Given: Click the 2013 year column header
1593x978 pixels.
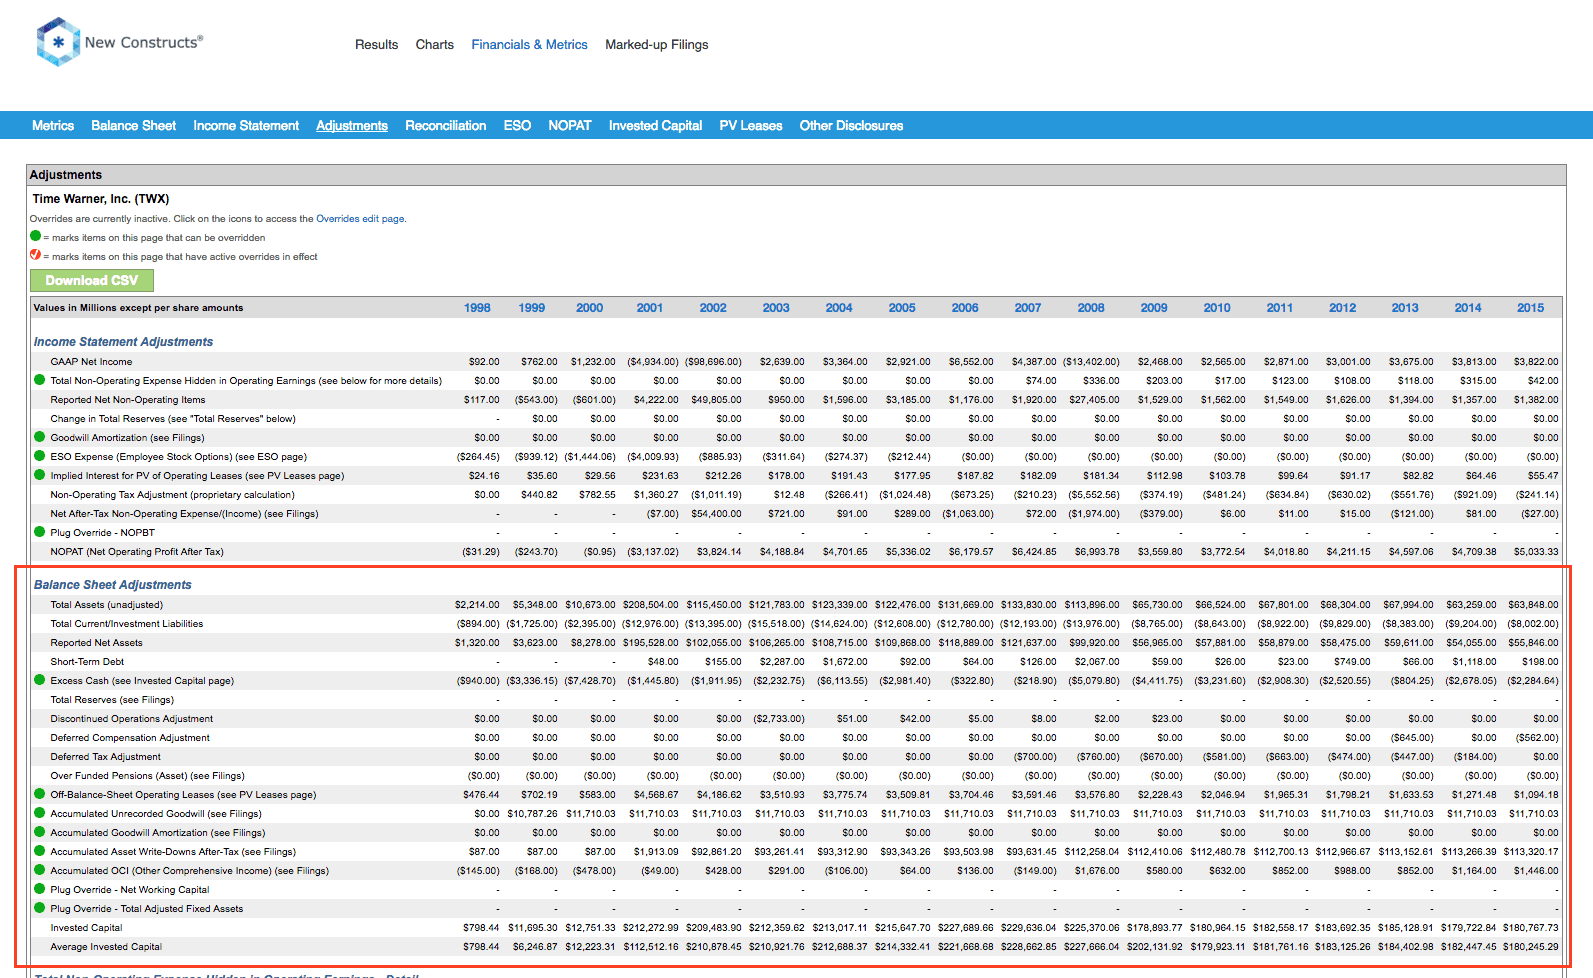Looking at the screenshot, I should [1405, 308].
